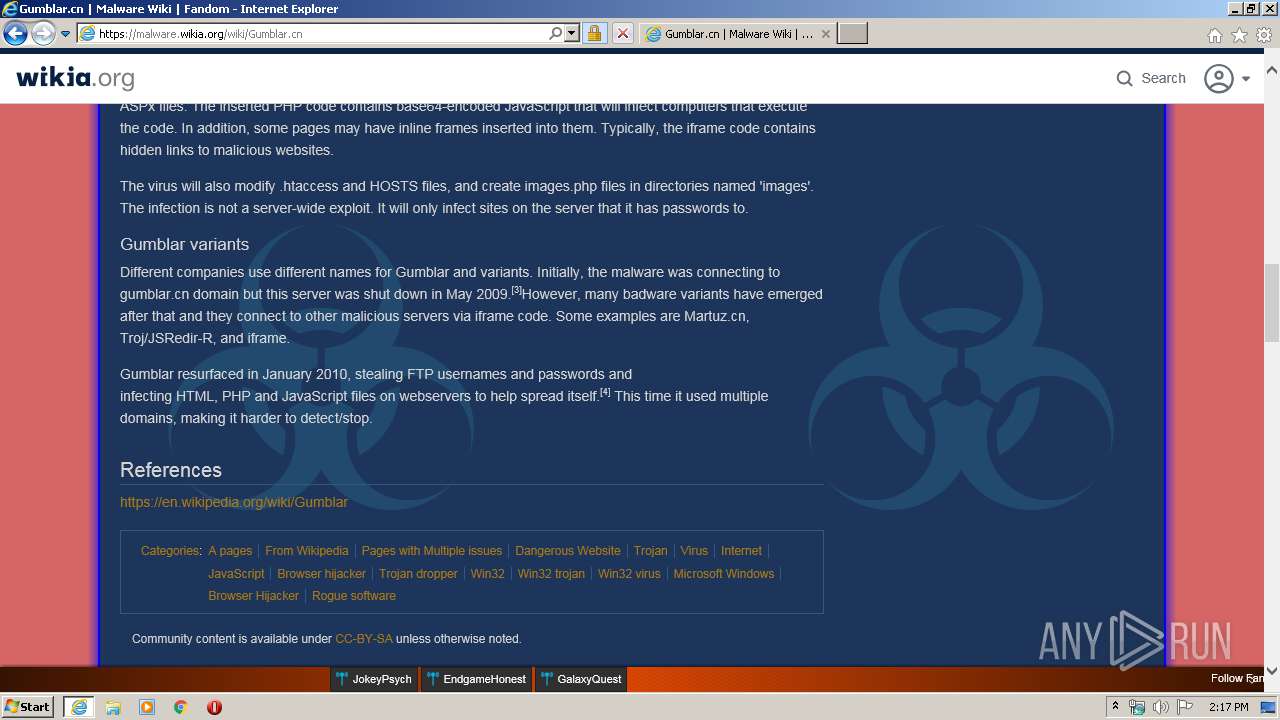Open a new blank tab
Screen dimensions: 1280x720
852,33
